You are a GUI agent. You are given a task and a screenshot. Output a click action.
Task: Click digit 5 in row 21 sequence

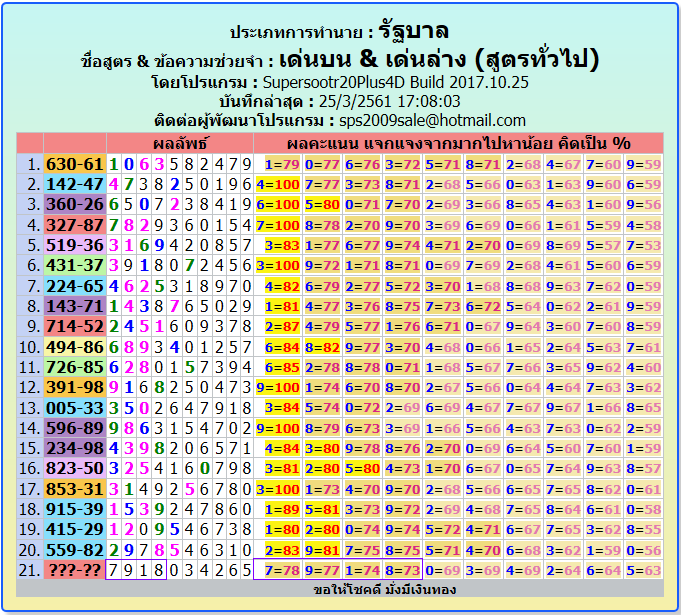point(247,570)
